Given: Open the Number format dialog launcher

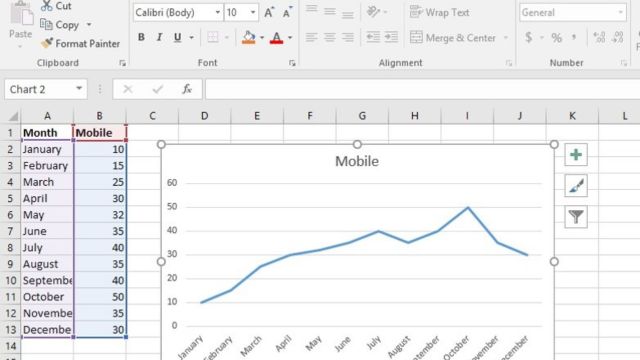Looking at the screenshot, I should tap(624, 63).
